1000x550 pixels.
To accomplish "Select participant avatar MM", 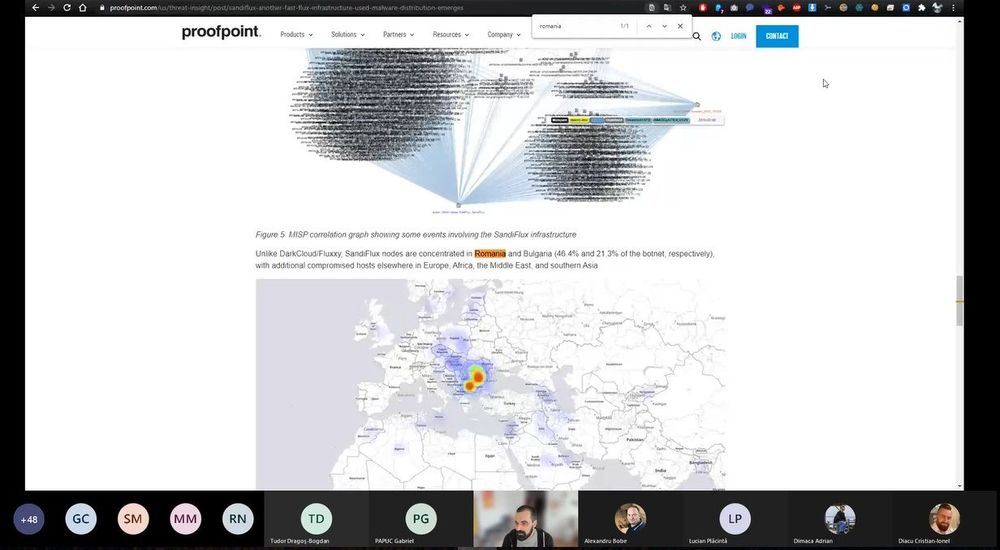I will 186,519.
